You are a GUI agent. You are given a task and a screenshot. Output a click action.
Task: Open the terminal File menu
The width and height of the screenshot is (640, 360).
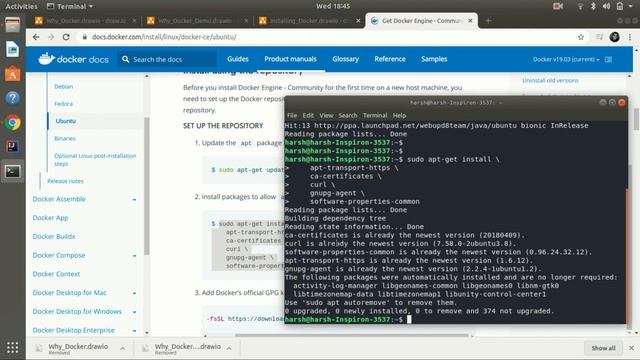tap(292, 116)
